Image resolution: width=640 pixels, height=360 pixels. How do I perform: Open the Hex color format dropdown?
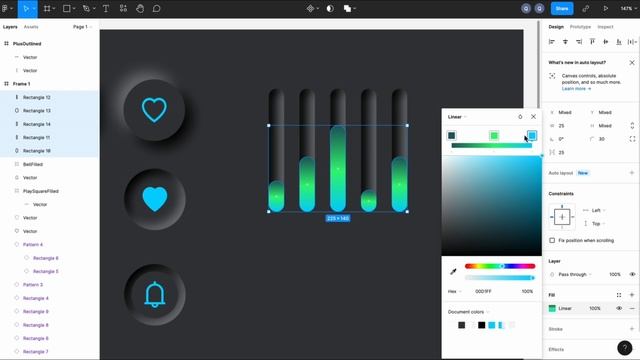(x=455, y=291)
